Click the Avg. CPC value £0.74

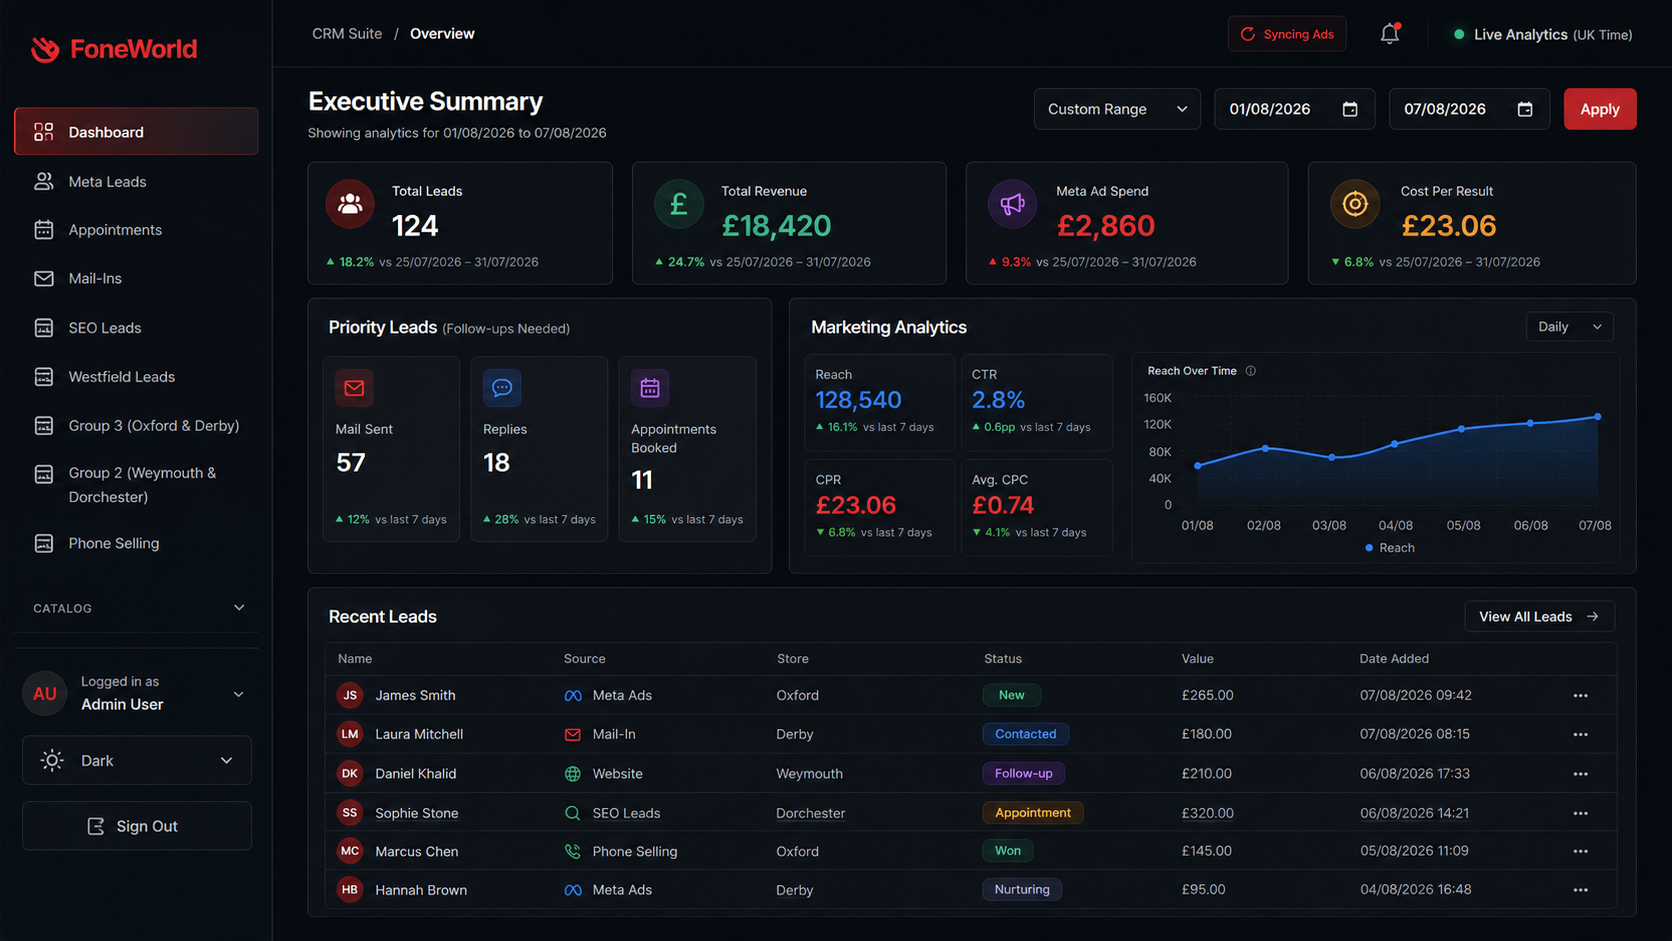1003,505
